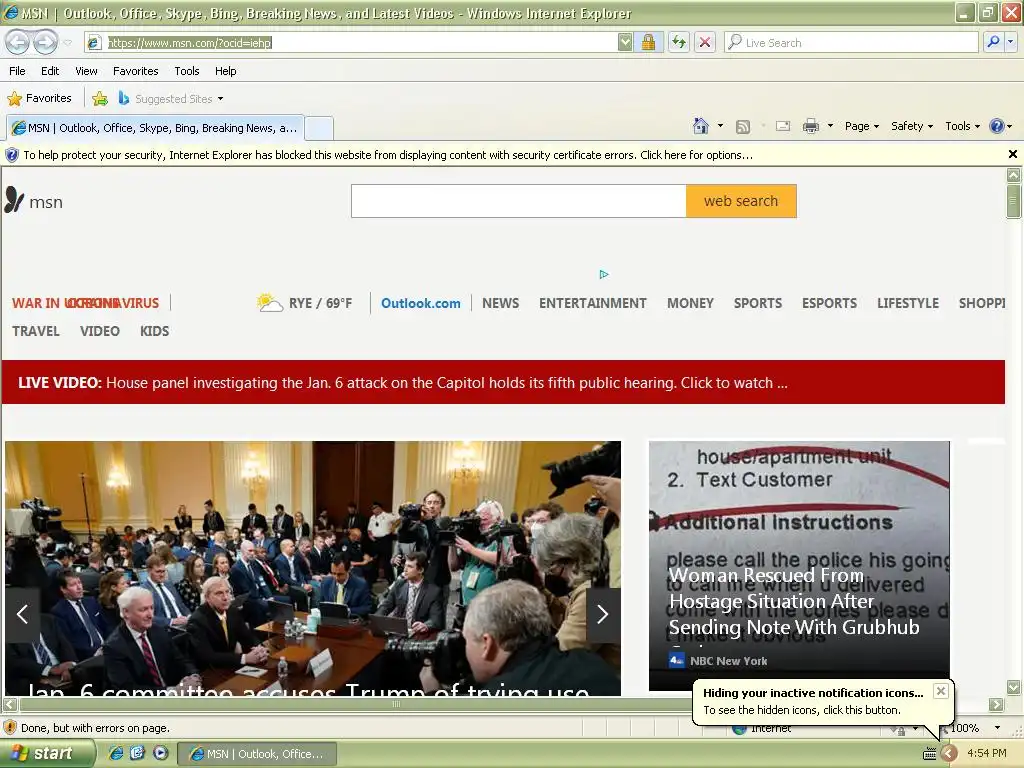Screen dimensions: 1024x768
Task: Click the horizontal scrollbar right arrow
Action: coord(996,705)
